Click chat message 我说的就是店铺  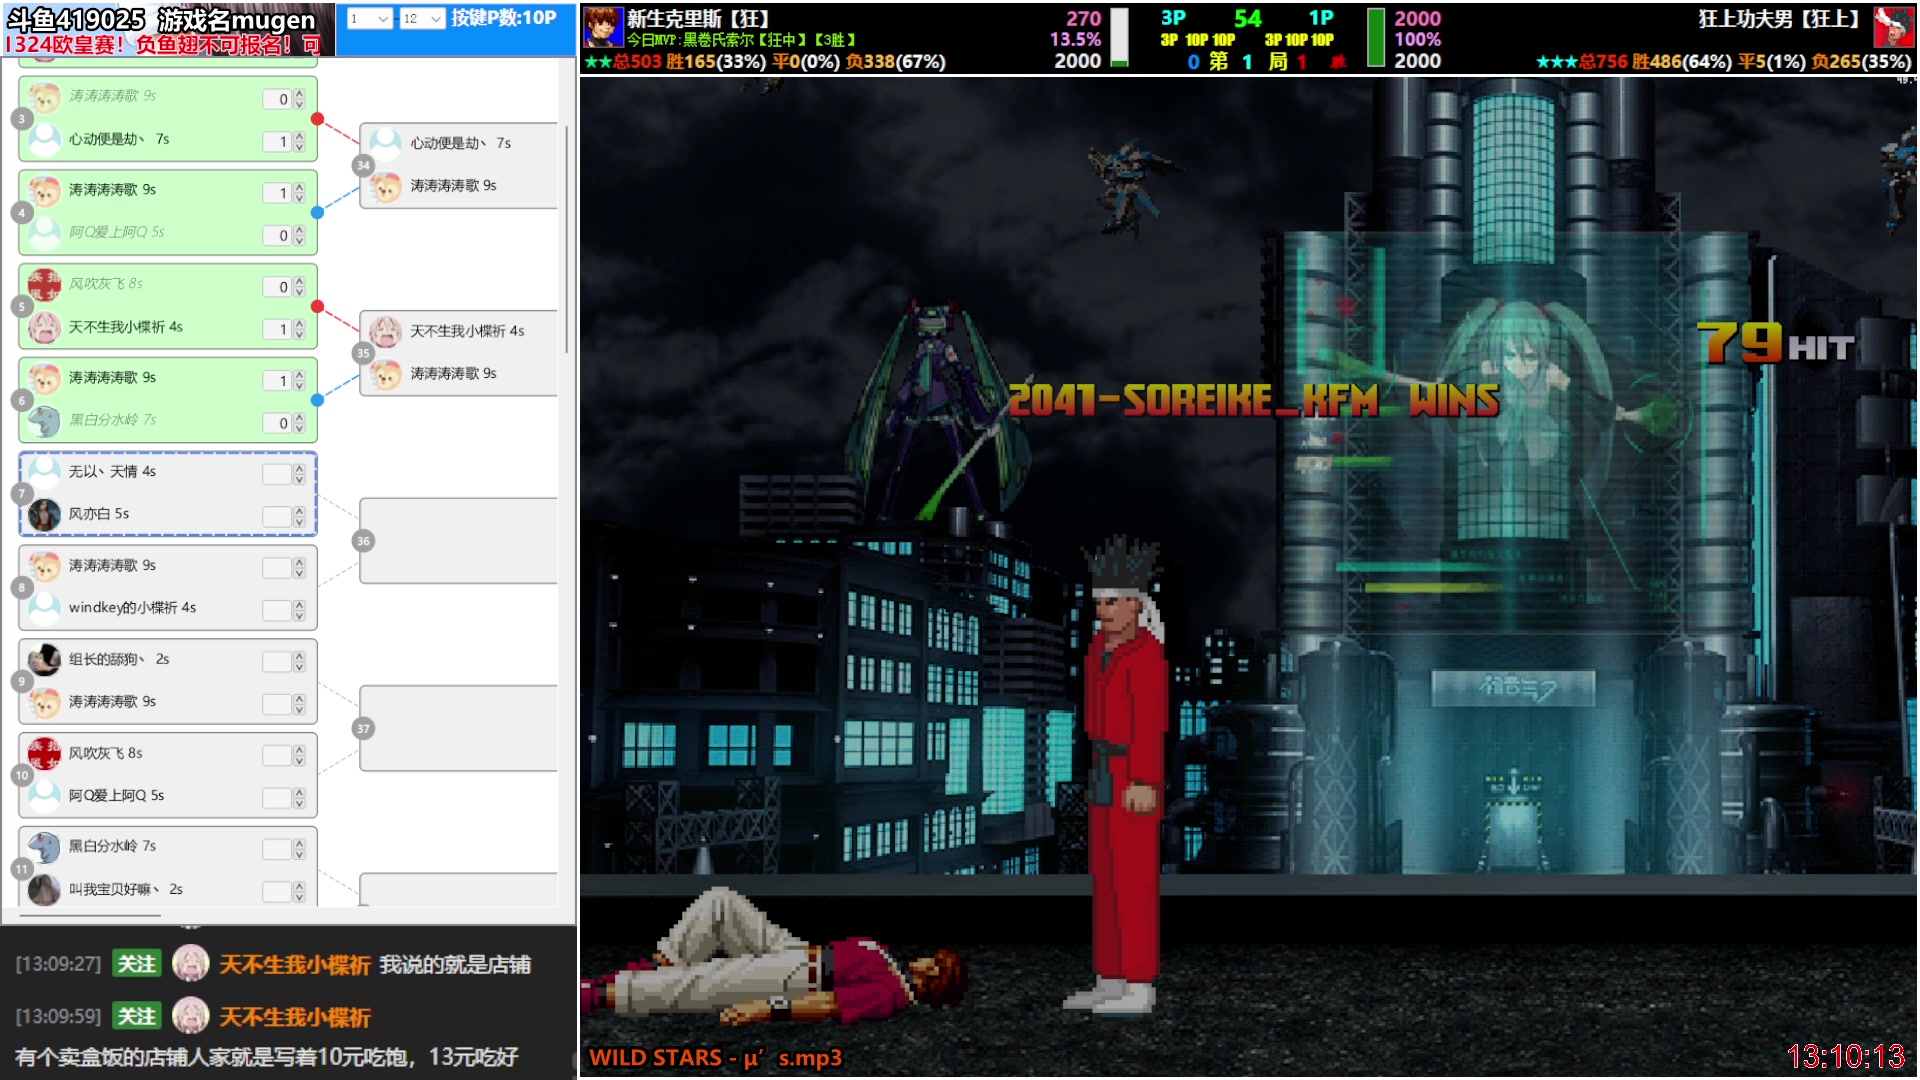(455, 965)
